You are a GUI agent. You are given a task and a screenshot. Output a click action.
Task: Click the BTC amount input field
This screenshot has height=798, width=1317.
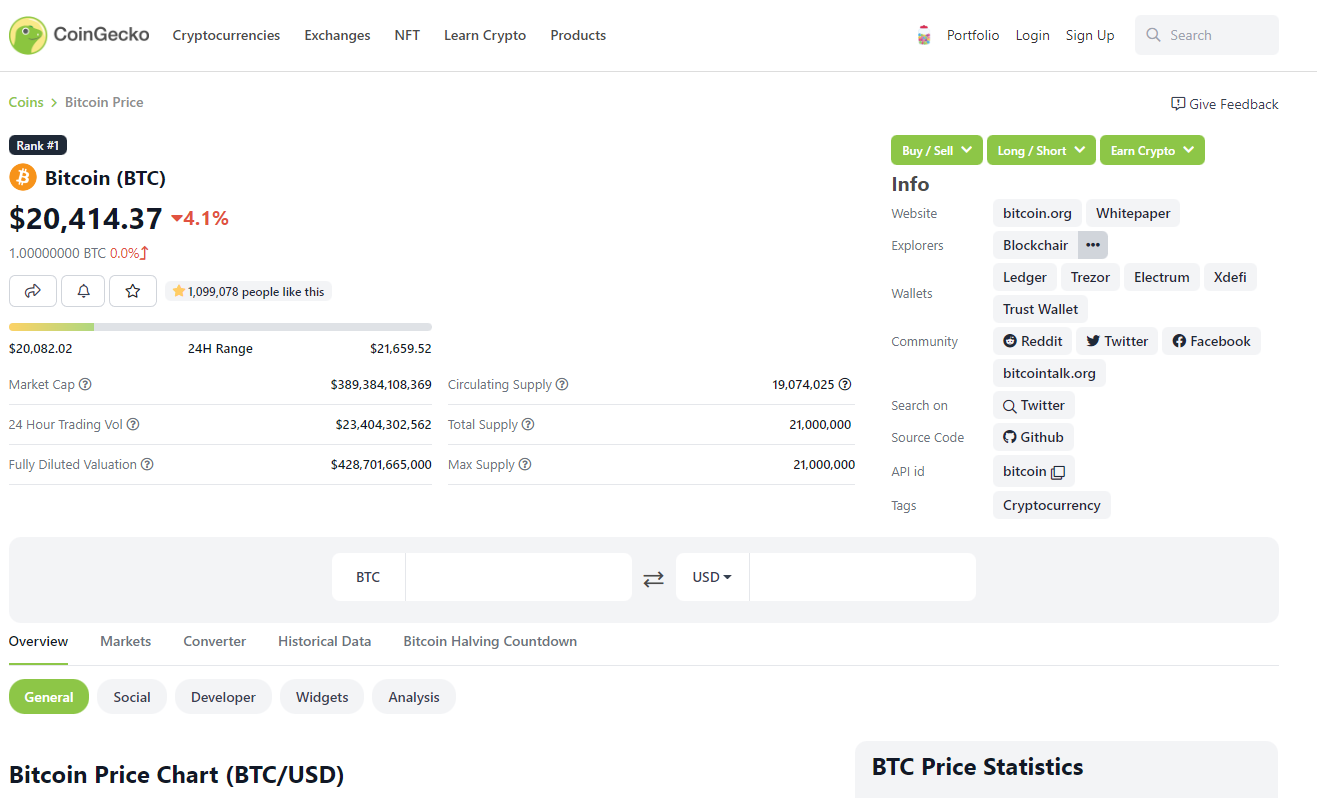(519, 577)
